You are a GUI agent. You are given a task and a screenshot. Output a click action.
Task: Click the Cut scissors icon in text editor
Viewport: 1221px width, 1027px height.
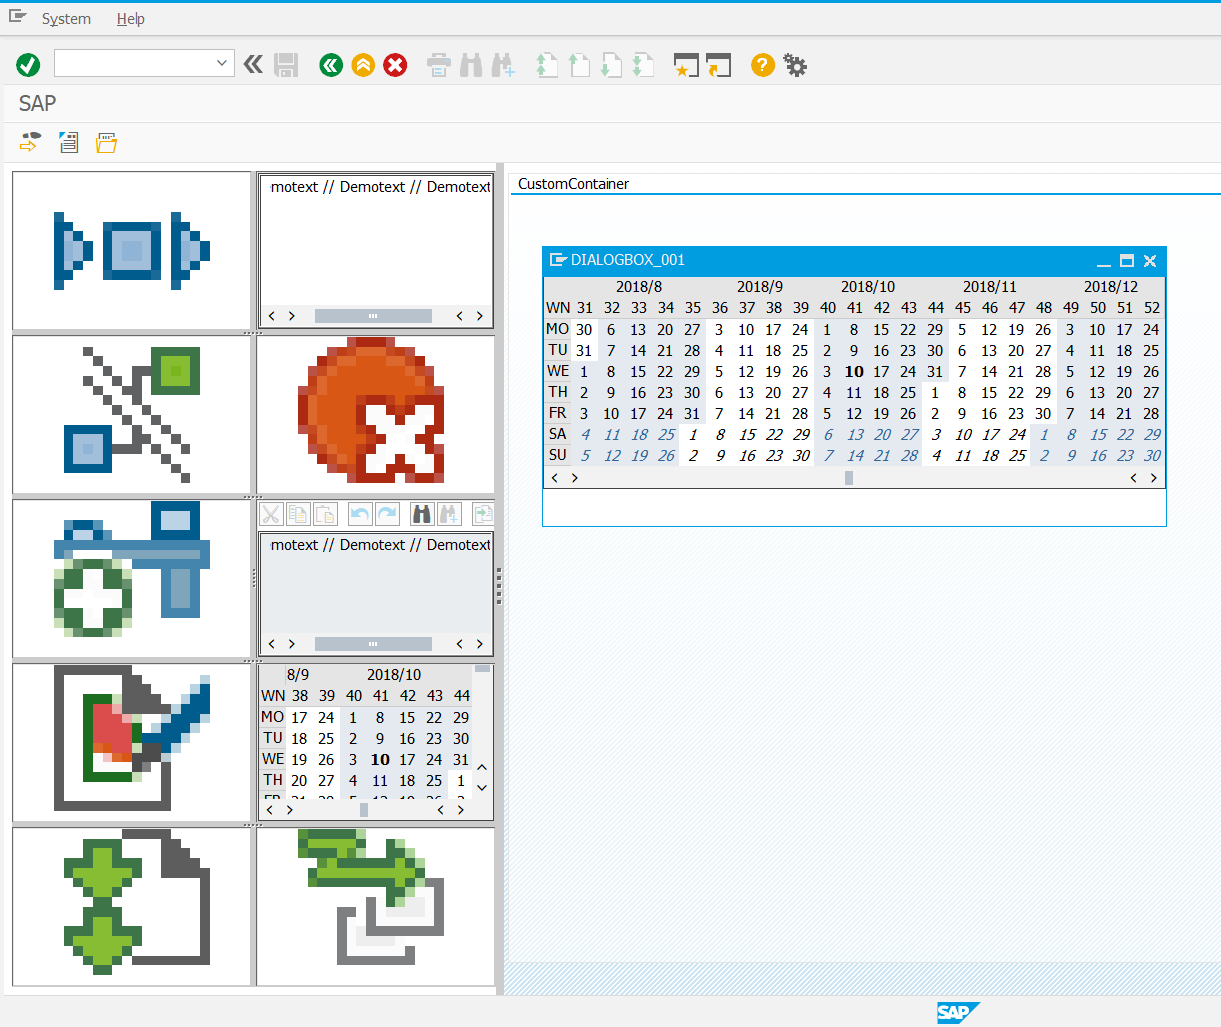click(x=271, y=514)
